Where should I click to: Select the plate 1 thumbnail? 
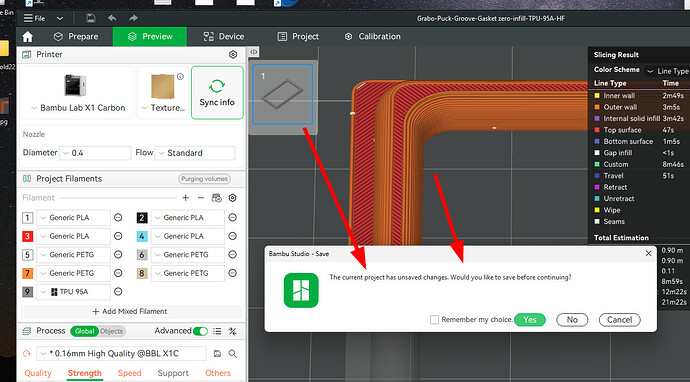pos(283,94)
